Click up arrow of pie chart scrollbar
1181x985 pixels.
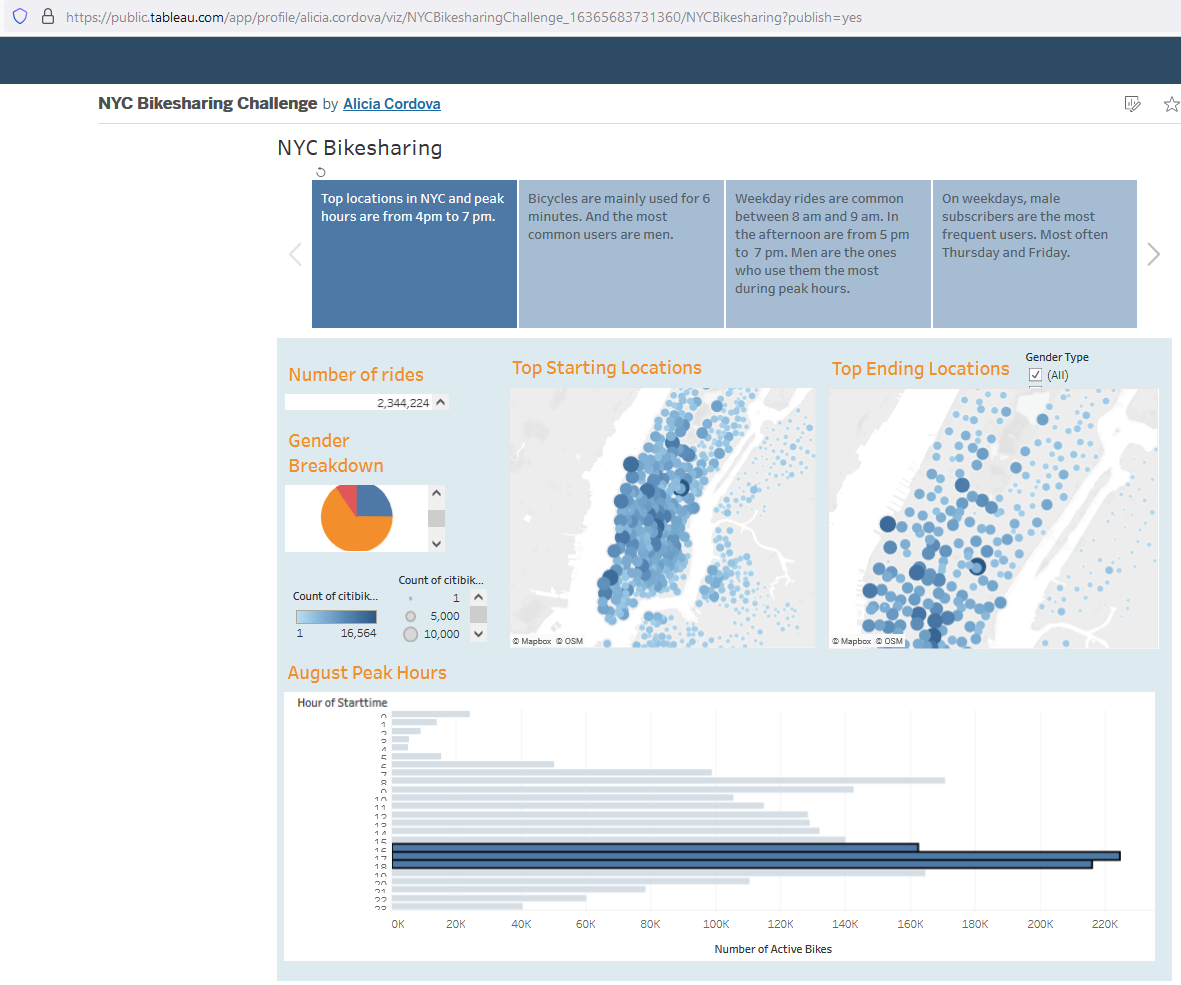pyautogui.click(x=436, y=494)
